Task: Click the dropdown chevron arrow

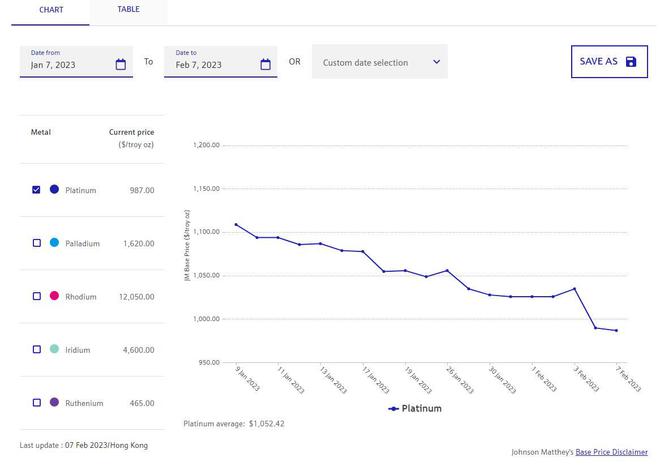Action: 436,62
